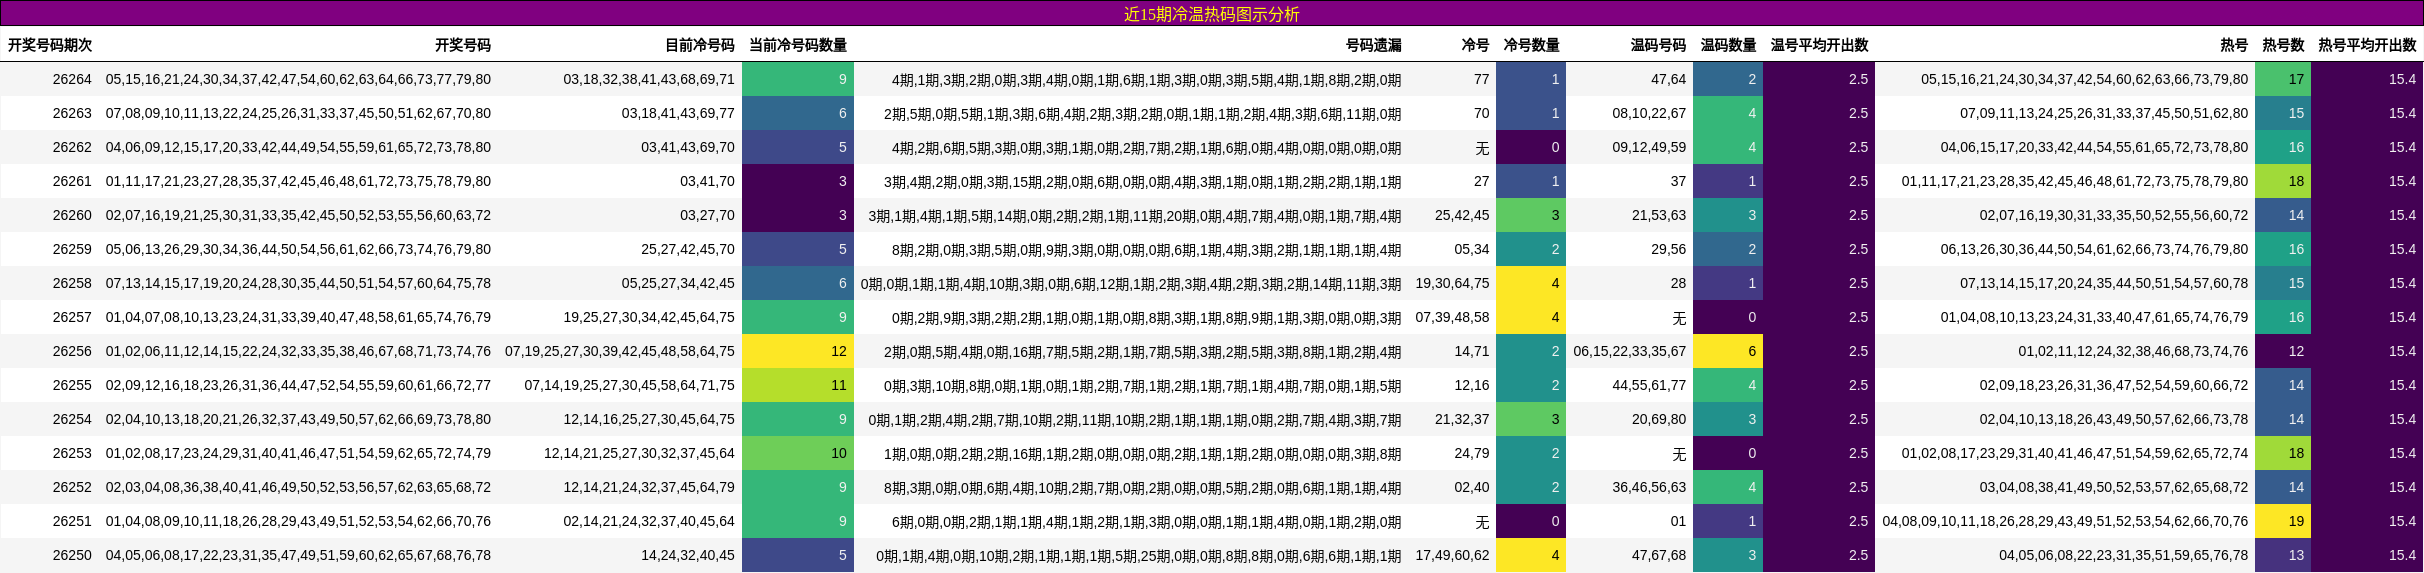The image size is (2424, 573).
Task: Select period cell 26252
Action: [x=72, y=487]
